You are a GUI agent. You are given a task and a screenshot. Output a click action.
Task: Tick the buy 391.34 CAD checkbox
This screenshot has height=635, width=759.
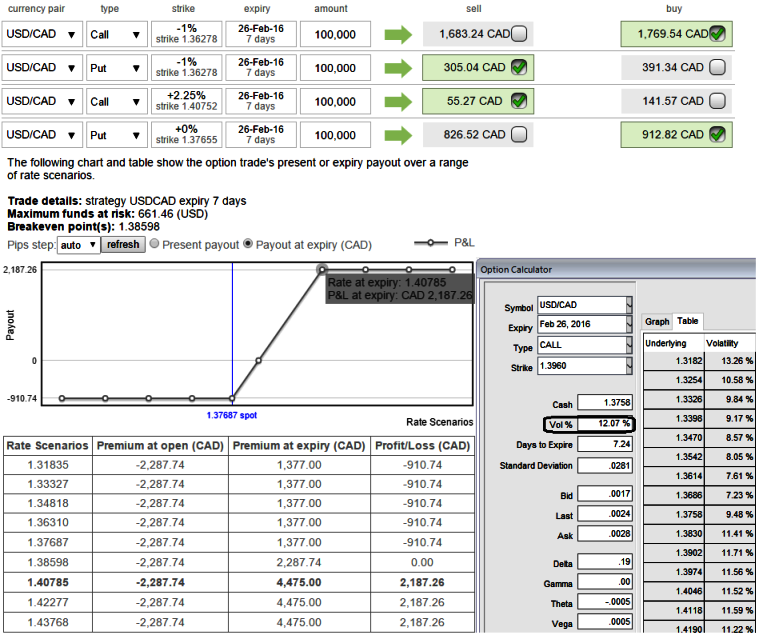tap(717, 68)
